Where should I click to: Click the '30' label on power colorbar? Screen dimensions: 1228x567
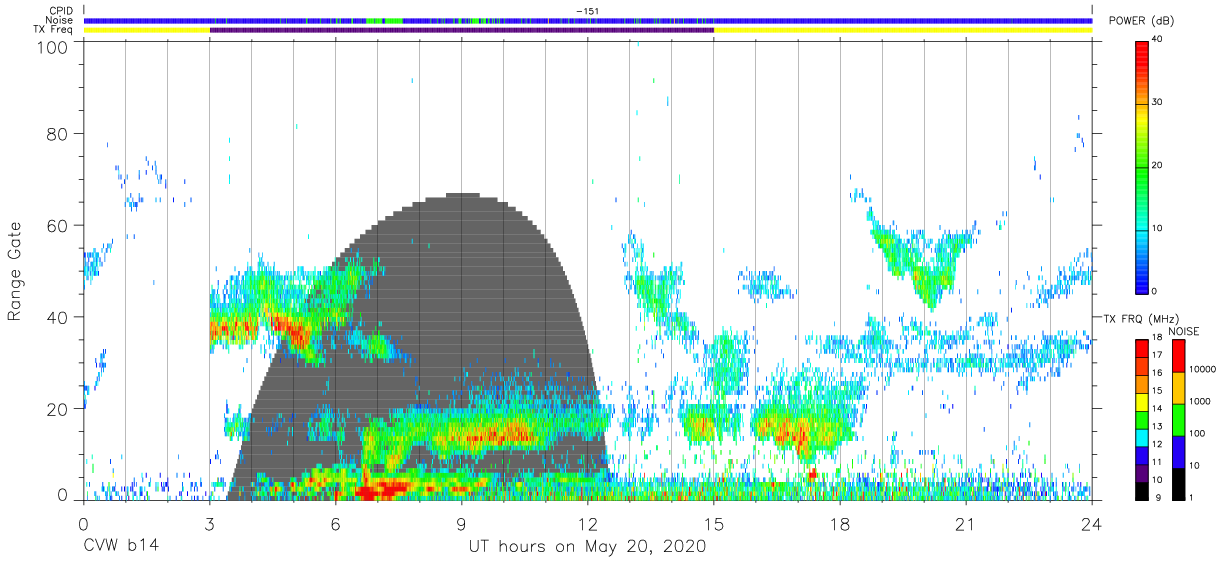point(1159,103)
